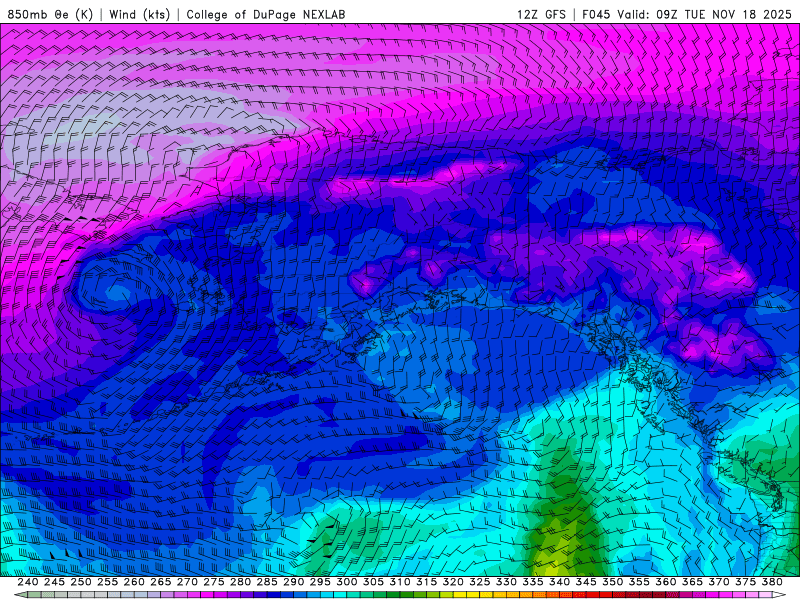The image size is (800, 600).
Task: Select the 380 scale label
Action: [x=772, y=582]
